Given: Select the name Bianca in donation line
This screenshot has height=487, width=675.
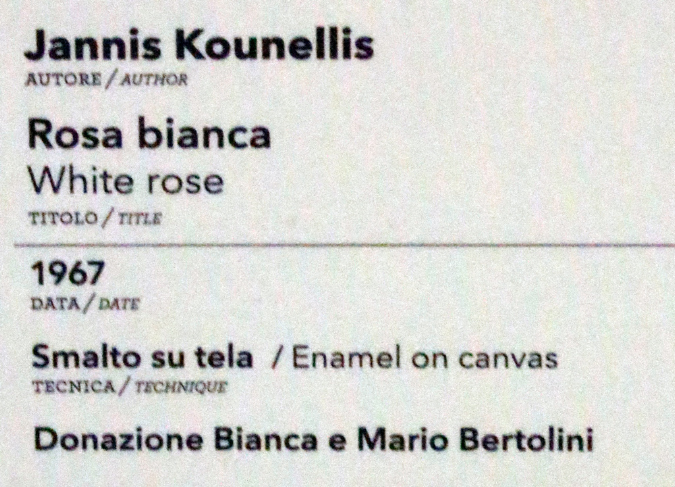Looking at the screenshot, I should pos(266,440).
